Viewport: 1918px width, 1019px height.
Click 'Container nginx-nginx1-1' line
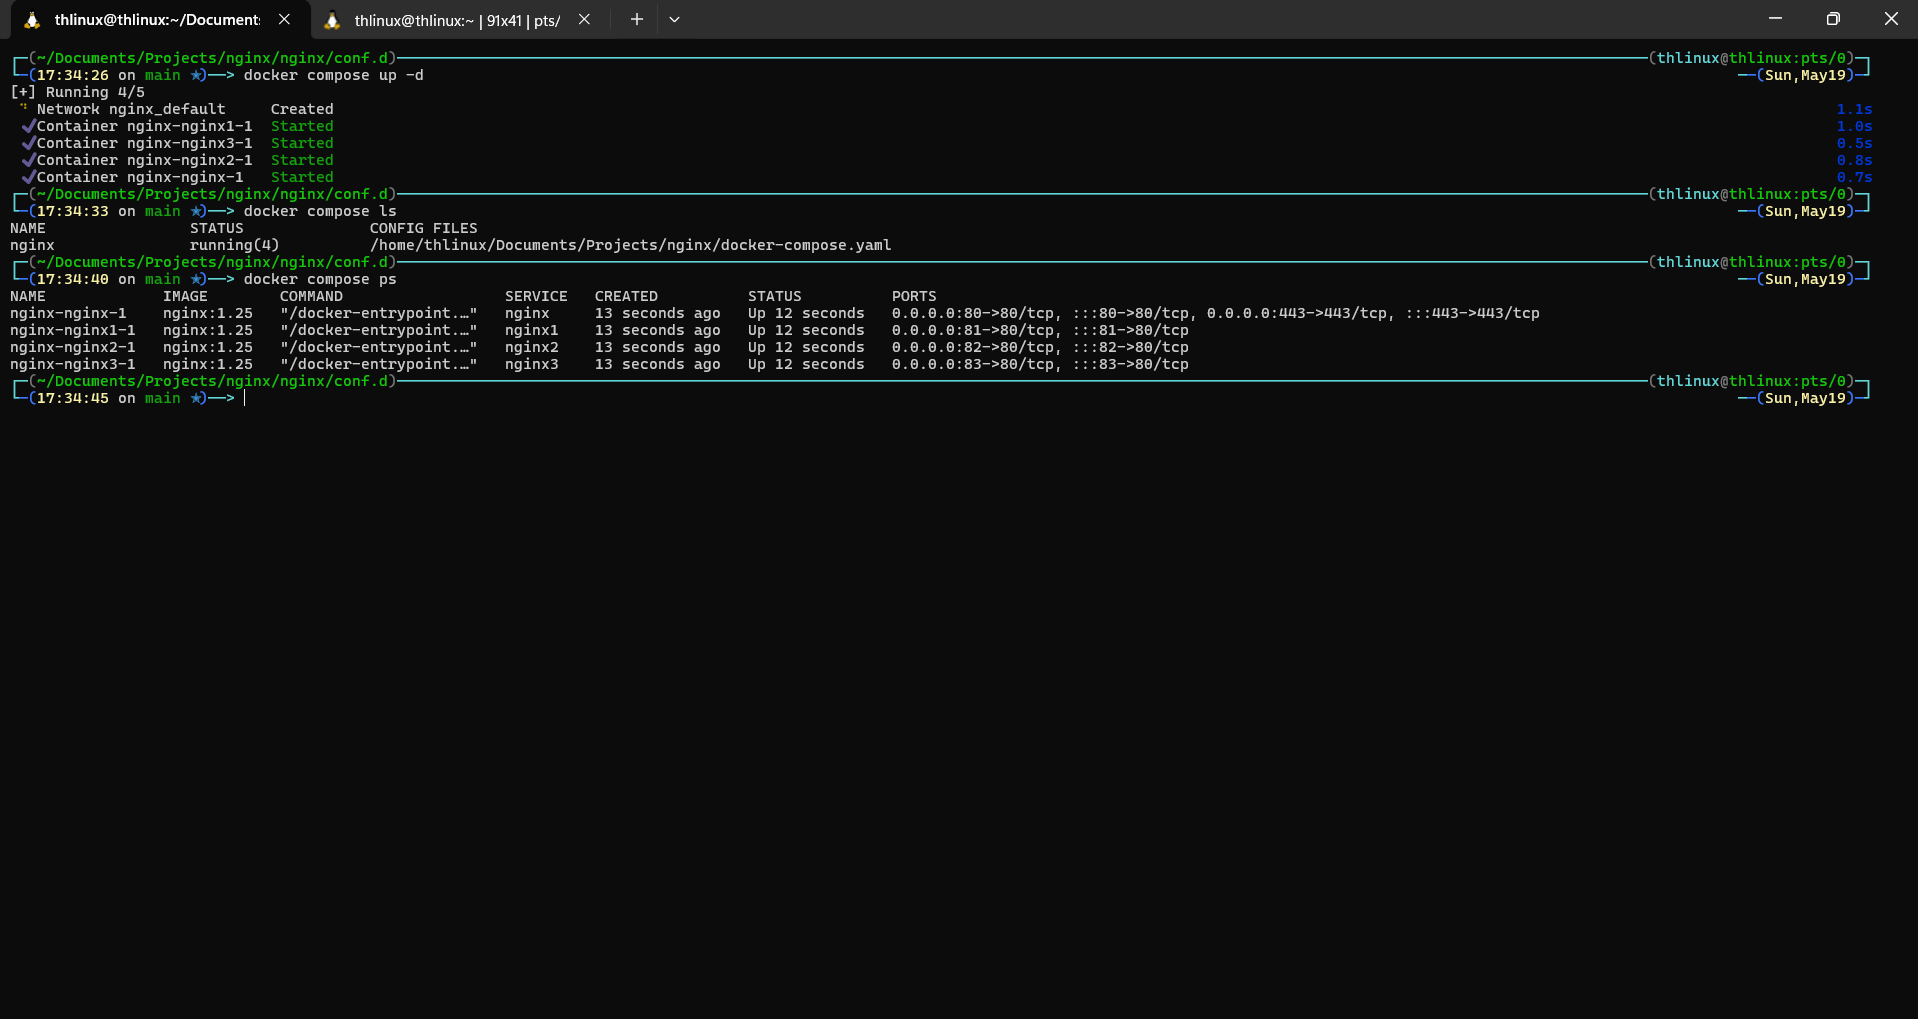[x=145, y=127]
